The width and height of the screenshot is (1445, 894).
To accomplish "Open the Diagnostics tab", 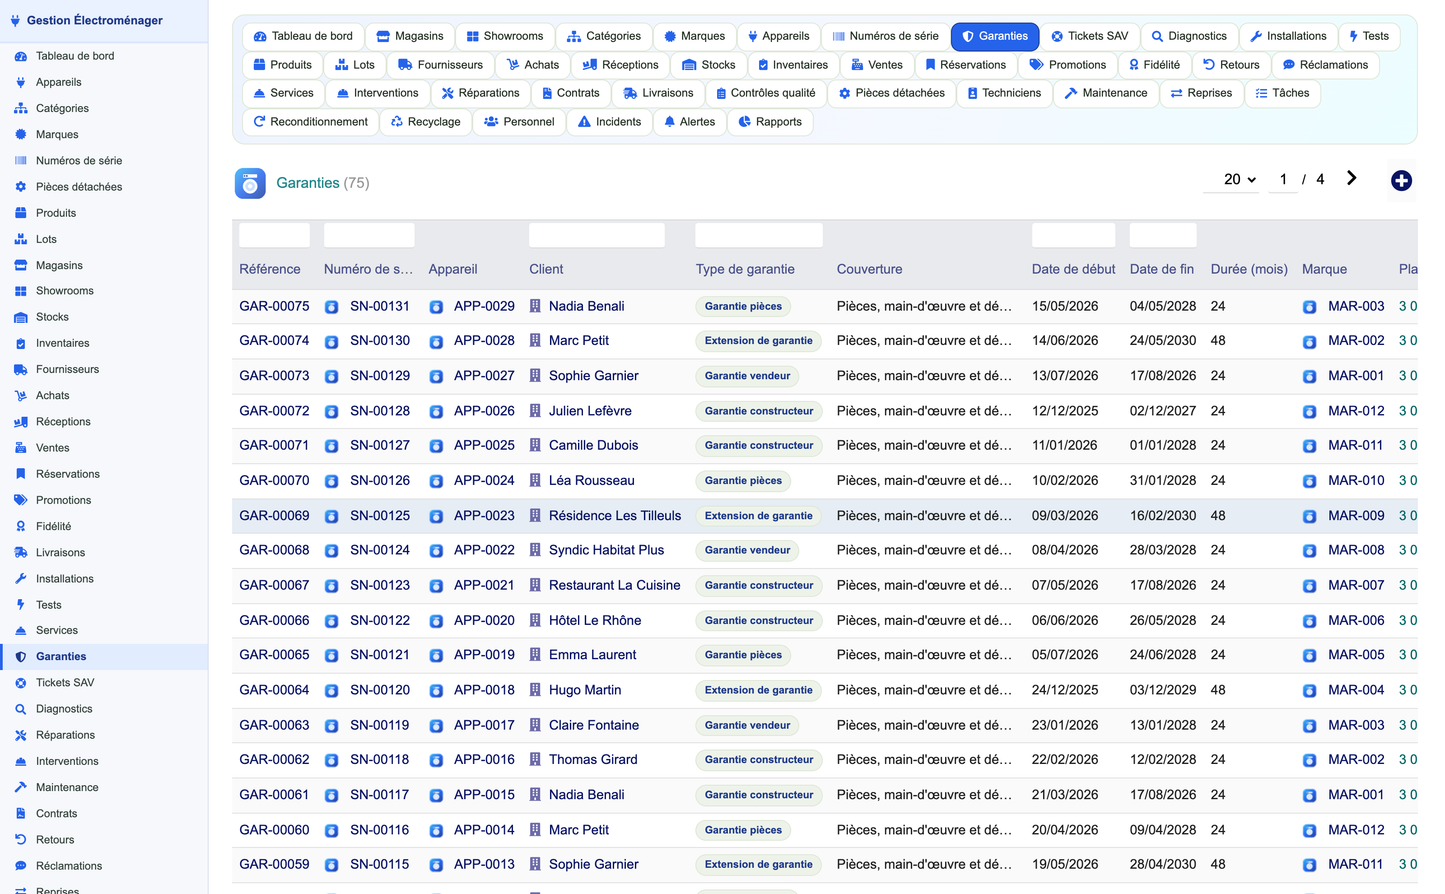I will tap(1188, 36).
